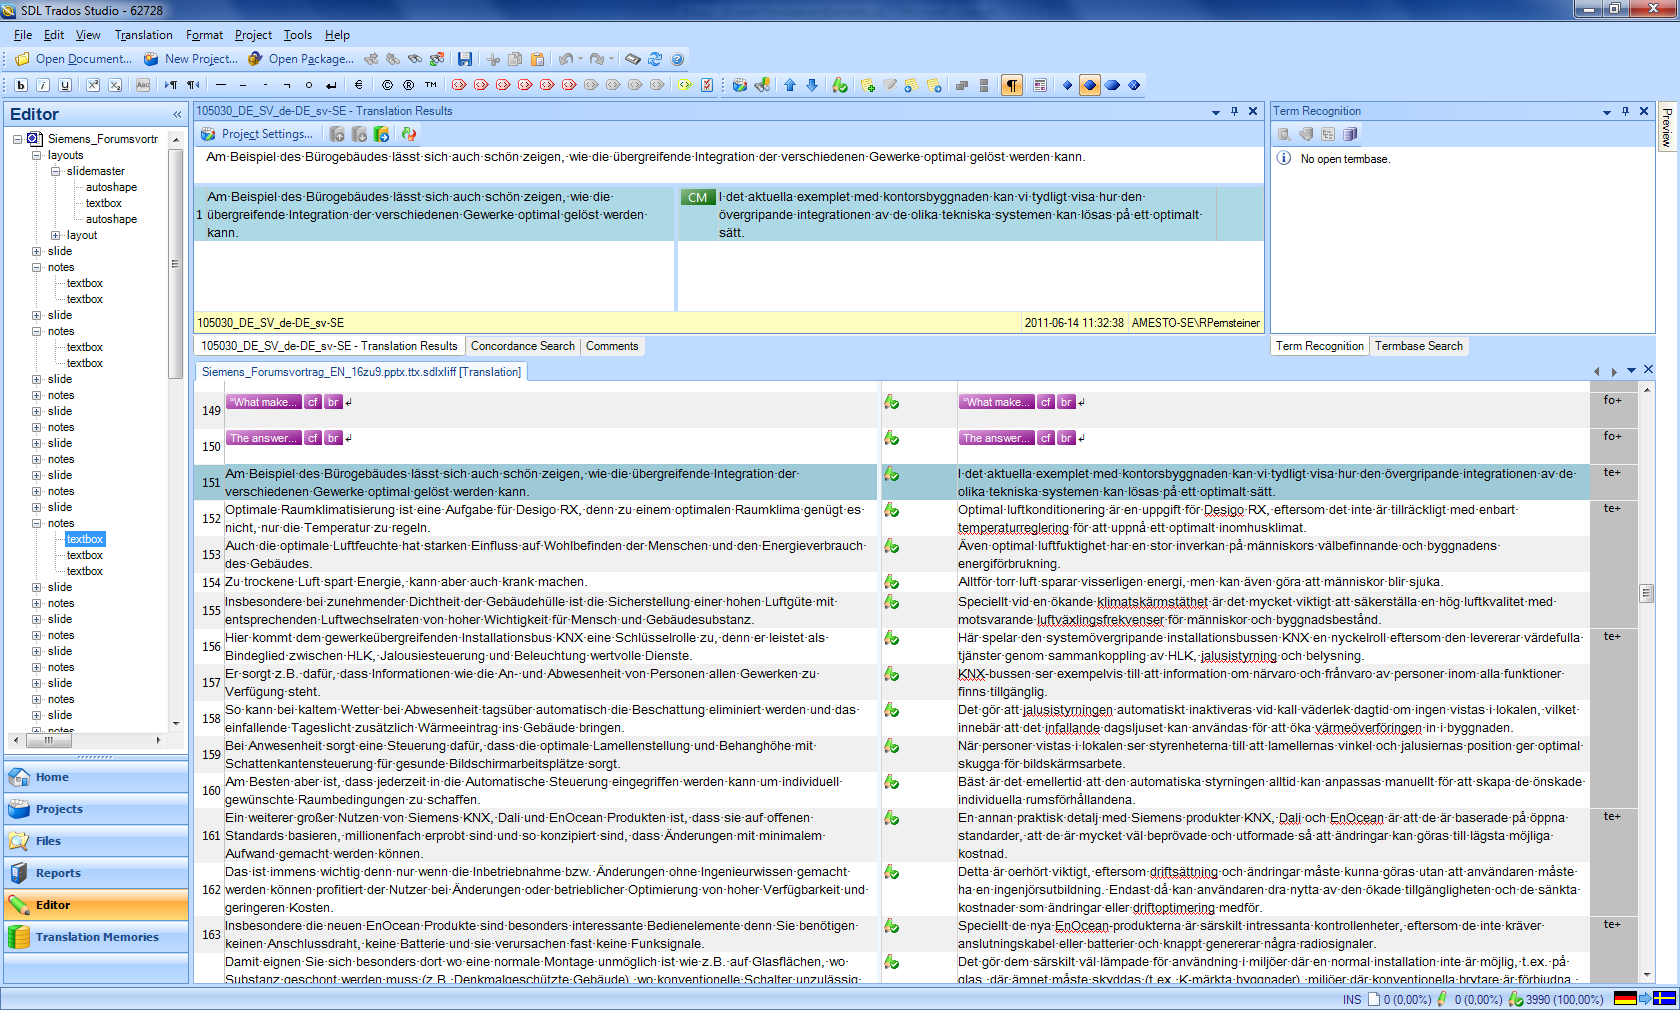Collapse the layouts tree node

coord(37,155)
